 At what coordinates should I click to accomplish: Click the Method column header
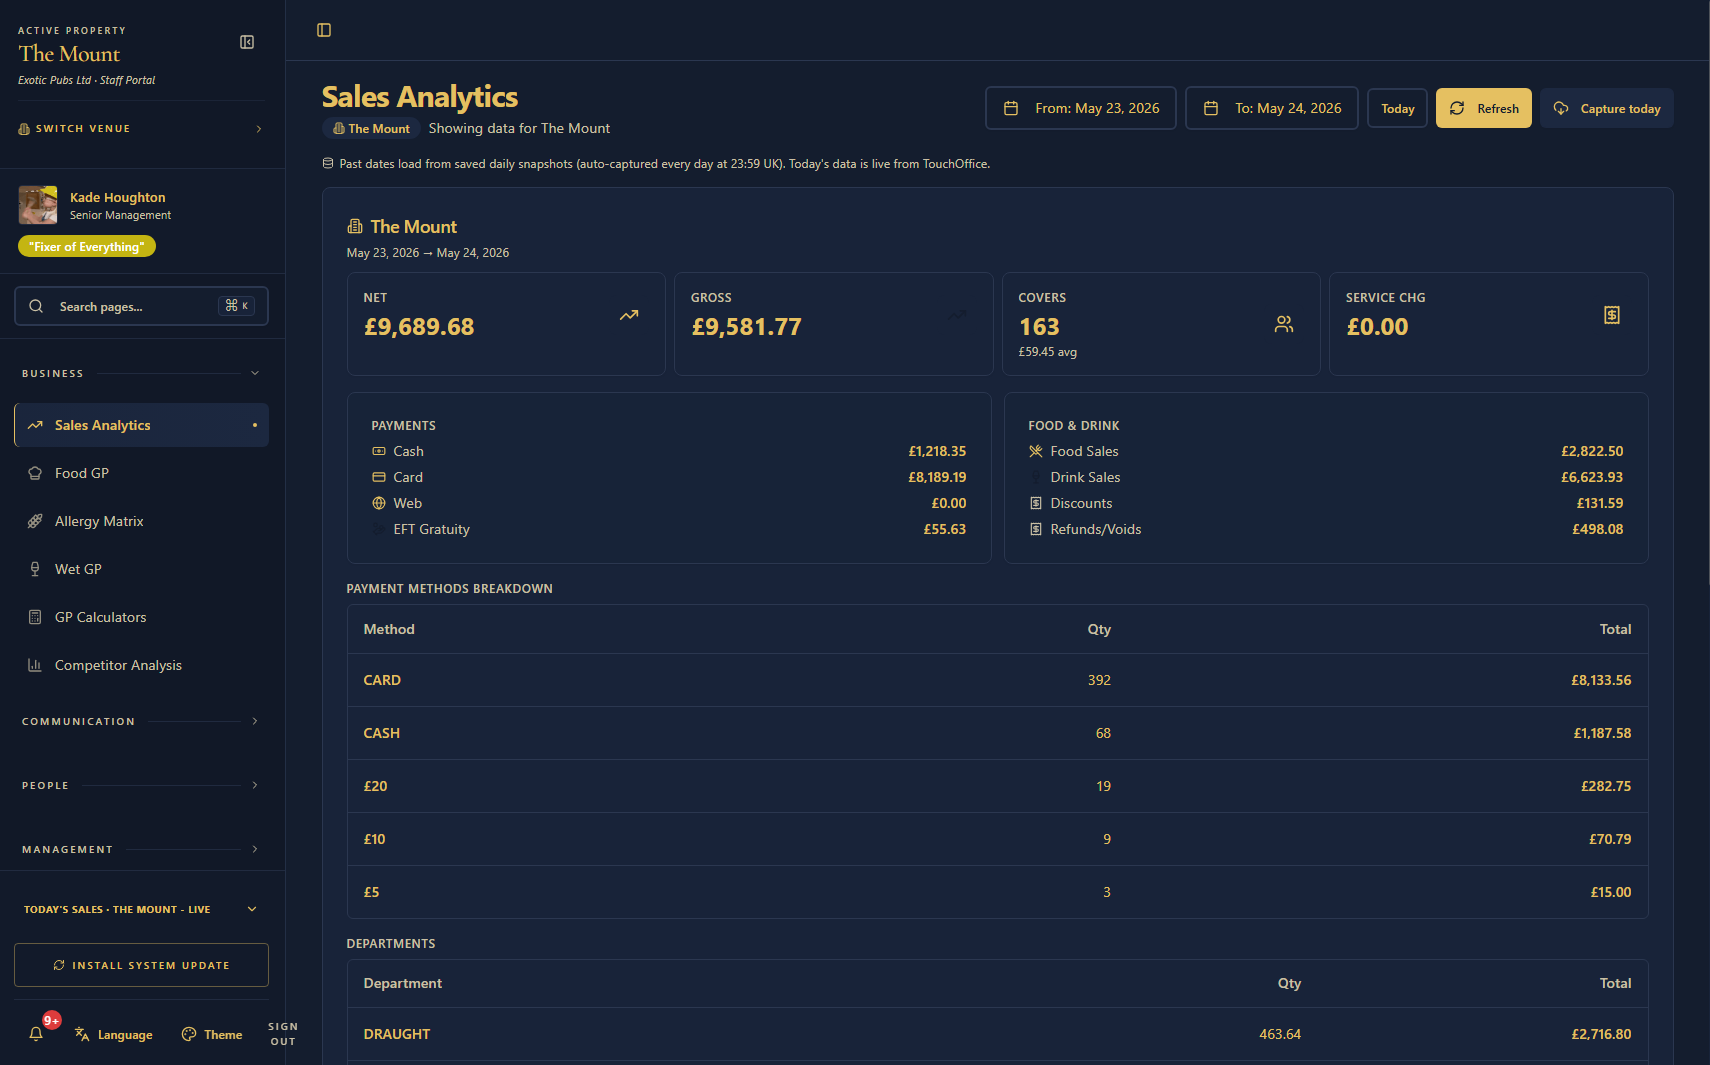pyautogui.click(x=389, y=629)
